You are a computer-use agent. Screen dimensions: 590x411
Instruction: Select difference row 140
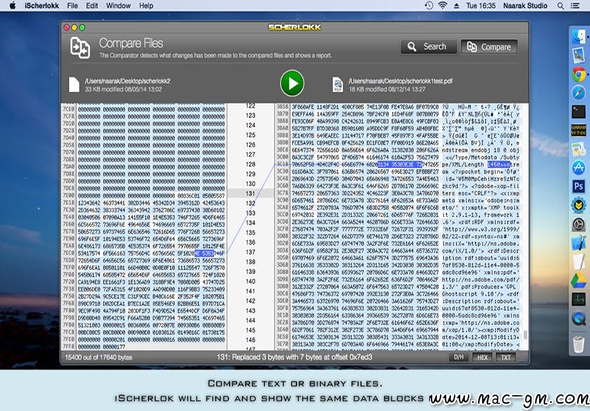point(251,281)
